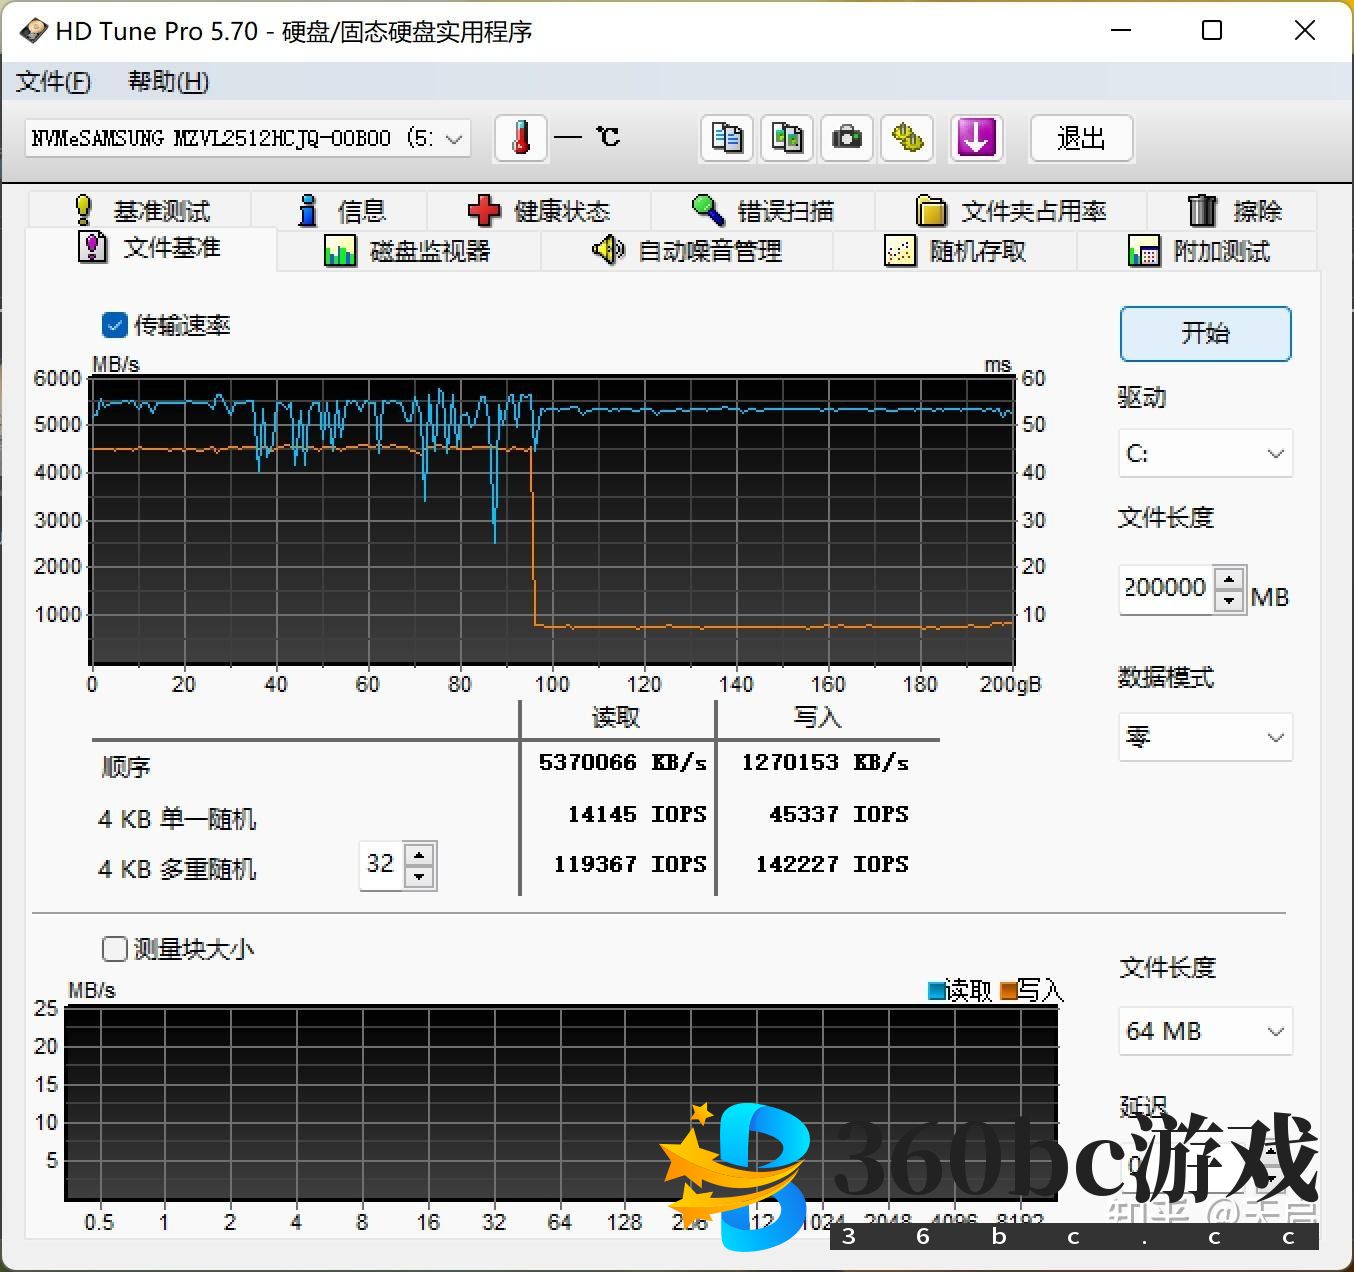The width and height of the screenshot is (1354, 1272).
Task: Click the camera save screenshot icon
Action: click(847, 138)
